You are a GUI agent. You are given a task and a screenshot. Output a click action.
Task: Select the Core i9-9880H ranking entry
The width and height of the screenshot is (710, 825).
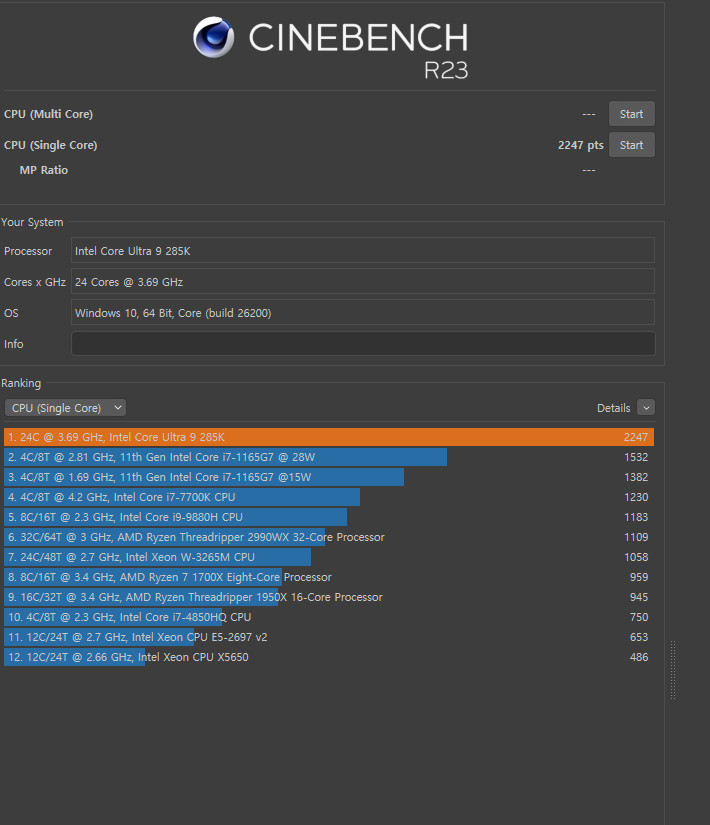175,517
